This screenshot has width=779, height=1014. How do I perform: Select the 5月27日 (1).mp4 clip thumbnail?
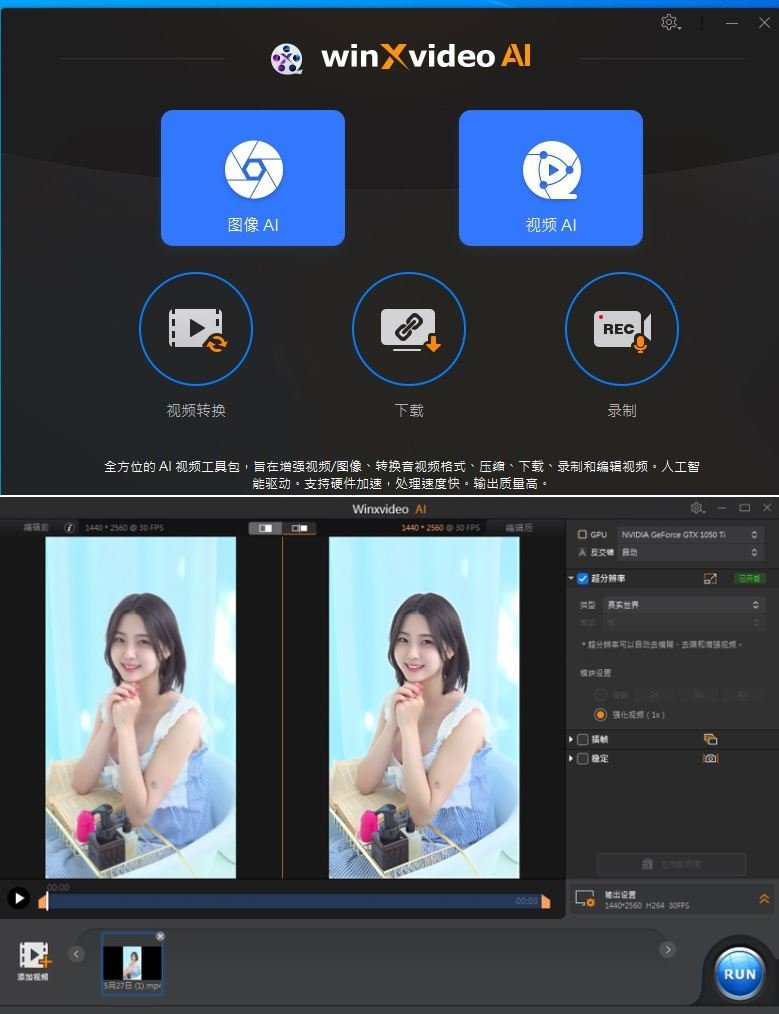coord(133,963)
